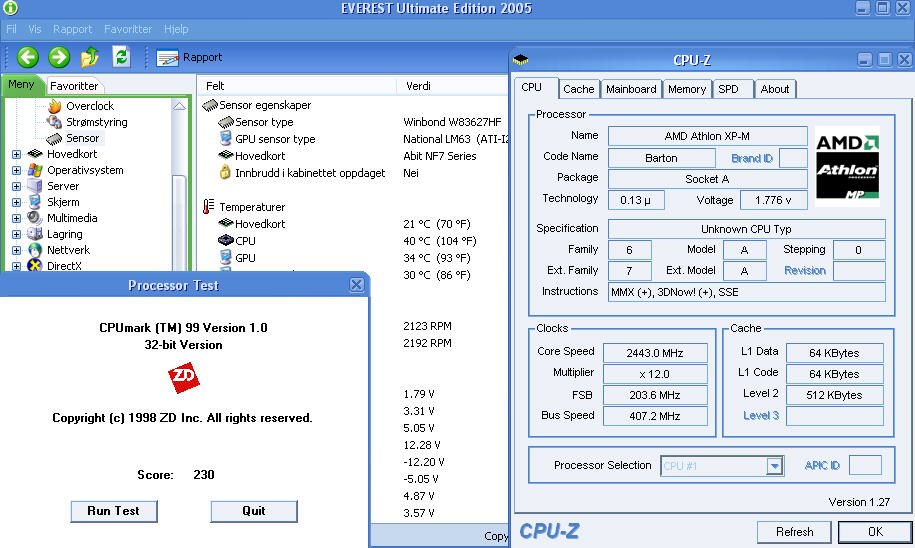Screen dimensions: 915x548
Task: Open the Fil menu
Action: (x=11, y=29)
